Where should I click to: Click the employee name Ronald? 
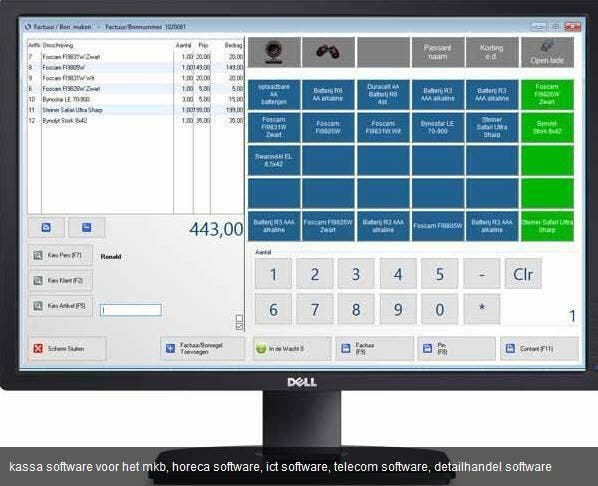pos(111,257)
